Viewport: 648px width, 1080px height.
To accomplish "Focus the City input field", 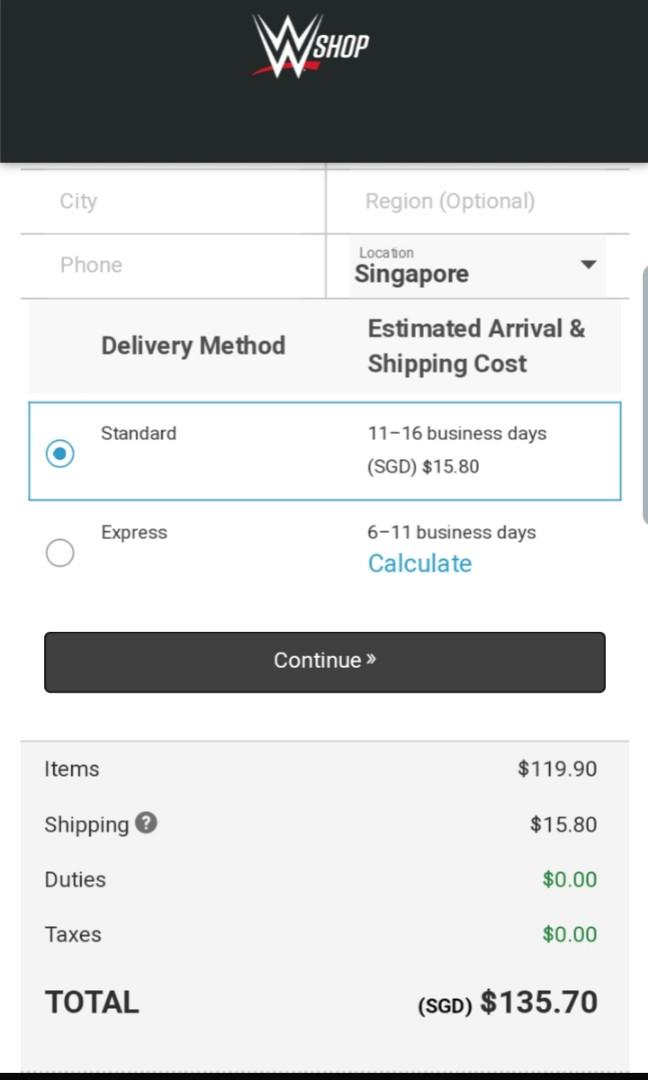I will [173, 201].
